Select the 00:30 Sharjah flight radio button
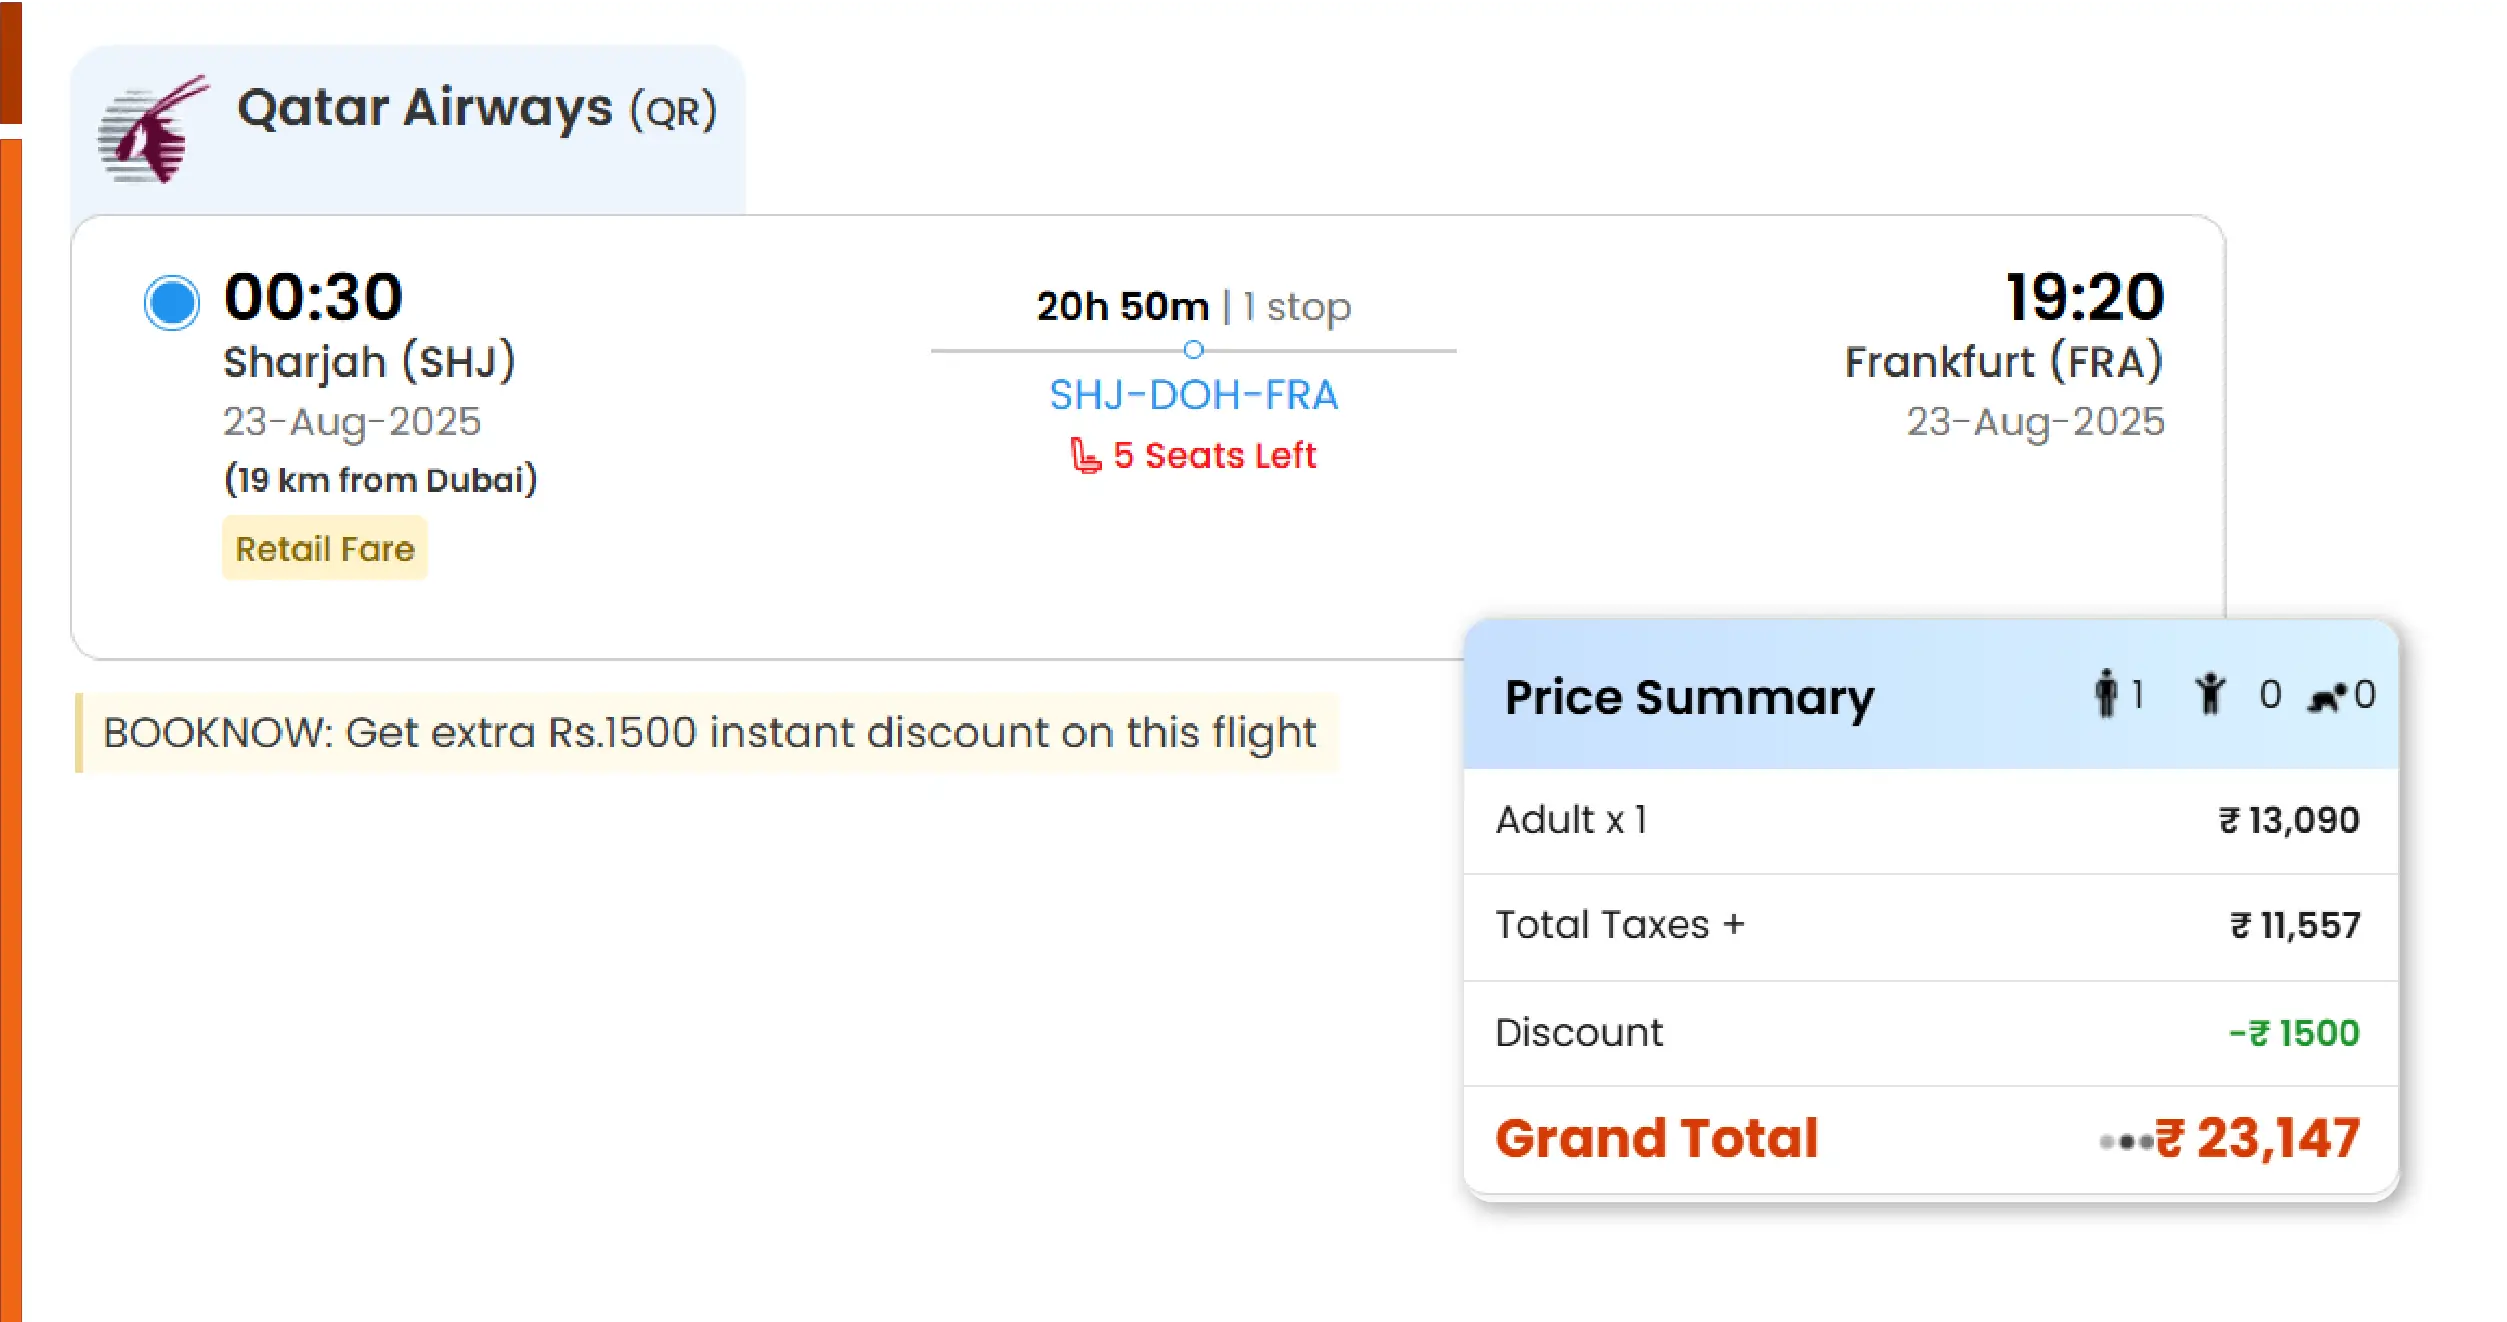Image resolution: width=2507 pixels, height=1322 pixels. 172,302
